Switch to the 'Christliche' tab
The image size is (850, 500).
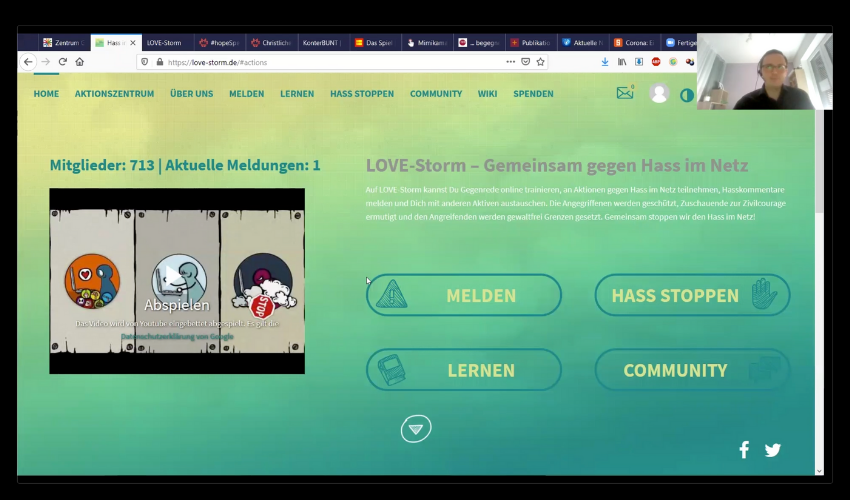click(272, 42)
